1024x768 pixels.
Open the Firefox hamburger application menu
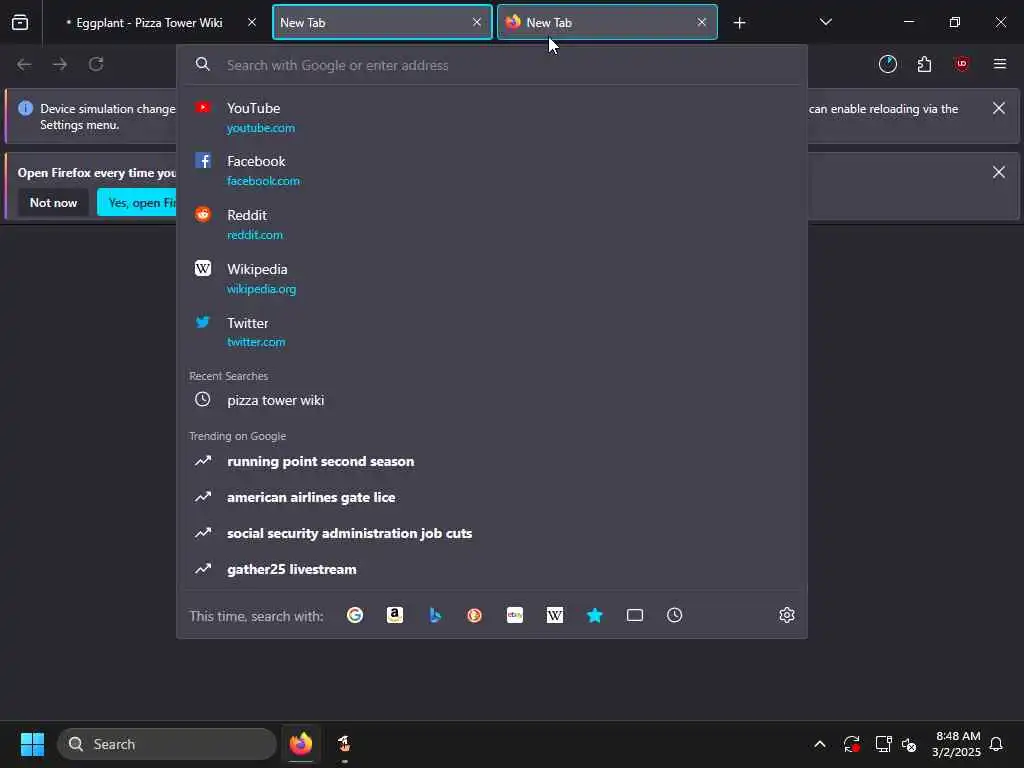coord(1000,64)
